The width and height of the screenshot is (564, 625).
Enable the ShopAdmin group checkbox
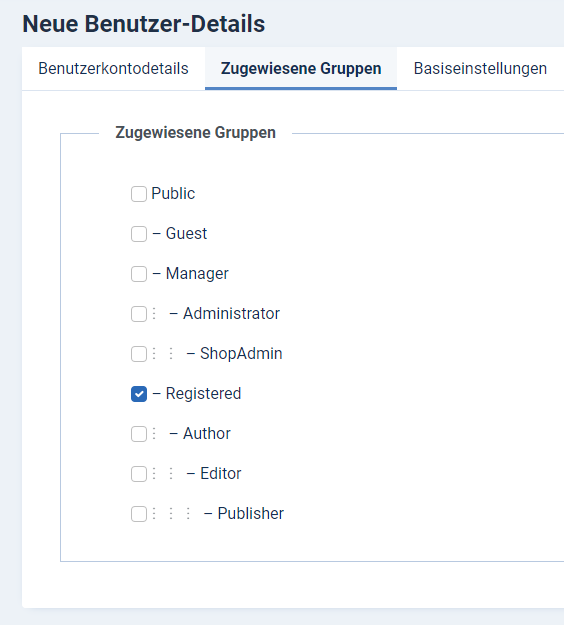pos(139,354)
